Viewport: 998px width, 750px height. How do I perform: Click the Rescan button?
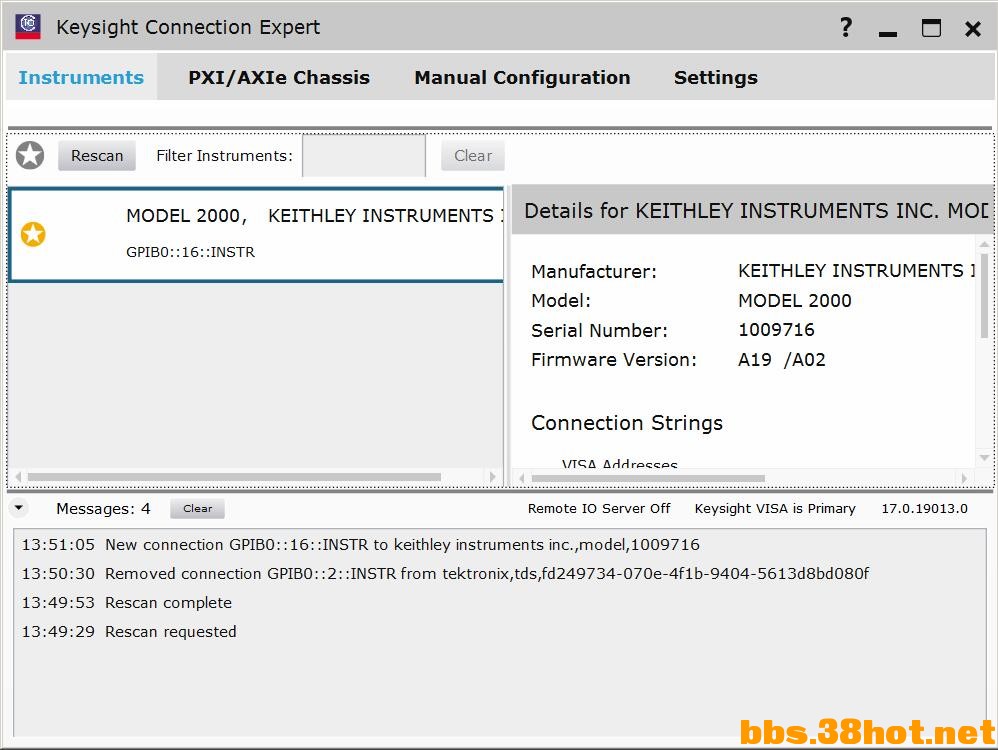tap(97, 156)
